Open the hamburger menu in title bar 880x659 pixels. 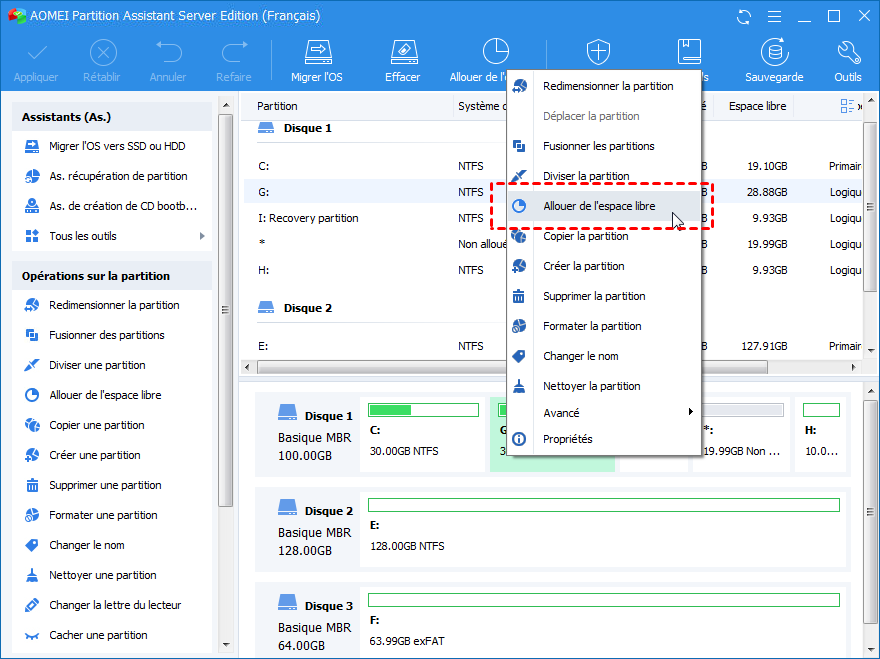774,17
